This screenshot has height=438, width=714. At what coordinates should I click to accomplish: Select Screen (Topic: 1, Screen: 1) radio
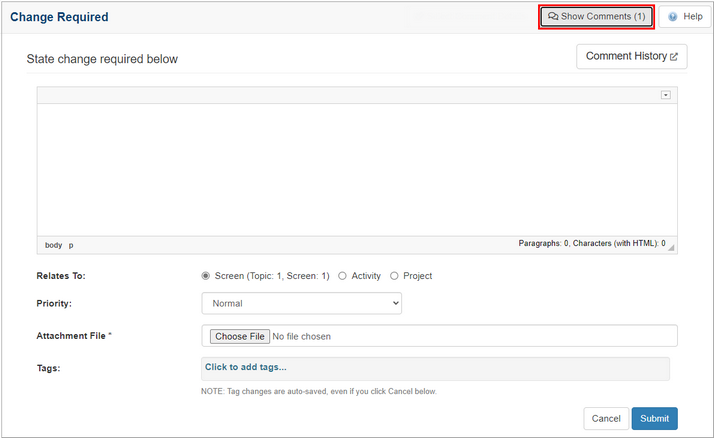(x=206, y=276)
